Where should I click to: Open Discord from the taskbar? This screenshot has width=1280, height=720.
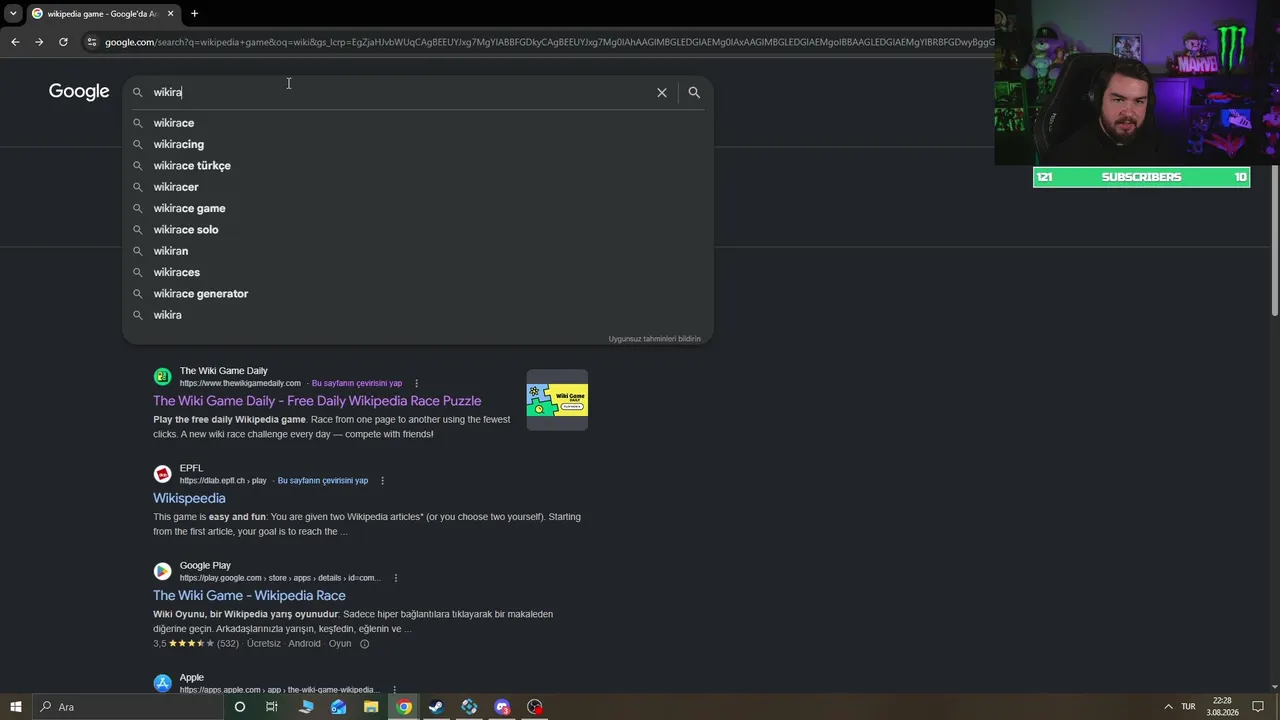(x=502, y=707)
